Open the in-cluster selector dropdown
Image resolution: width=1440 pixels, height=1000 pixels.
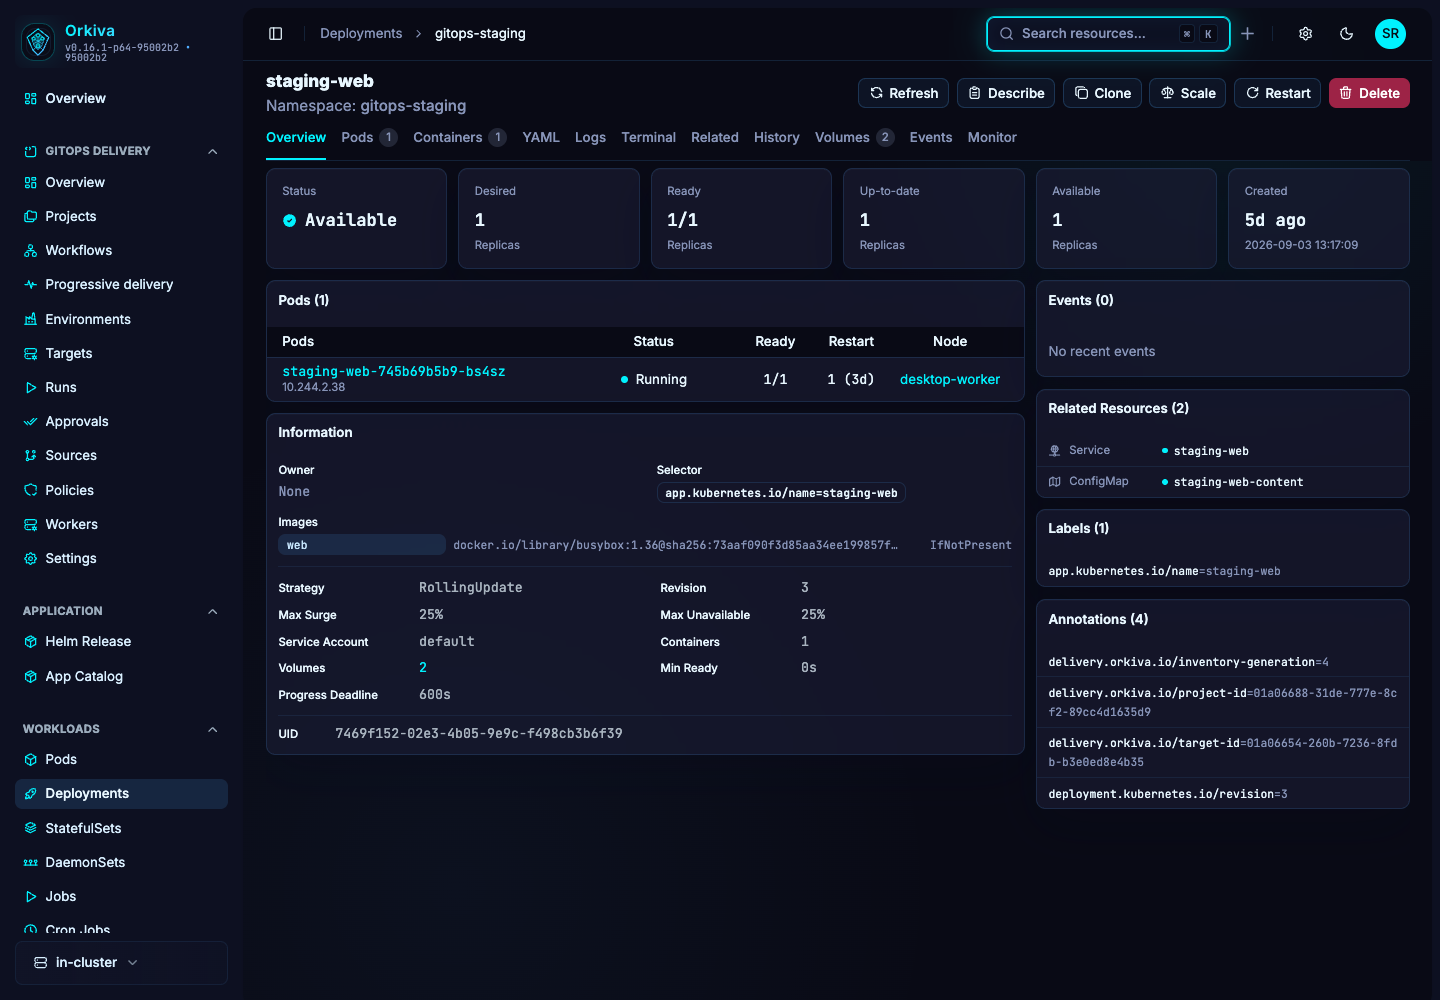(x=121, y=962)
